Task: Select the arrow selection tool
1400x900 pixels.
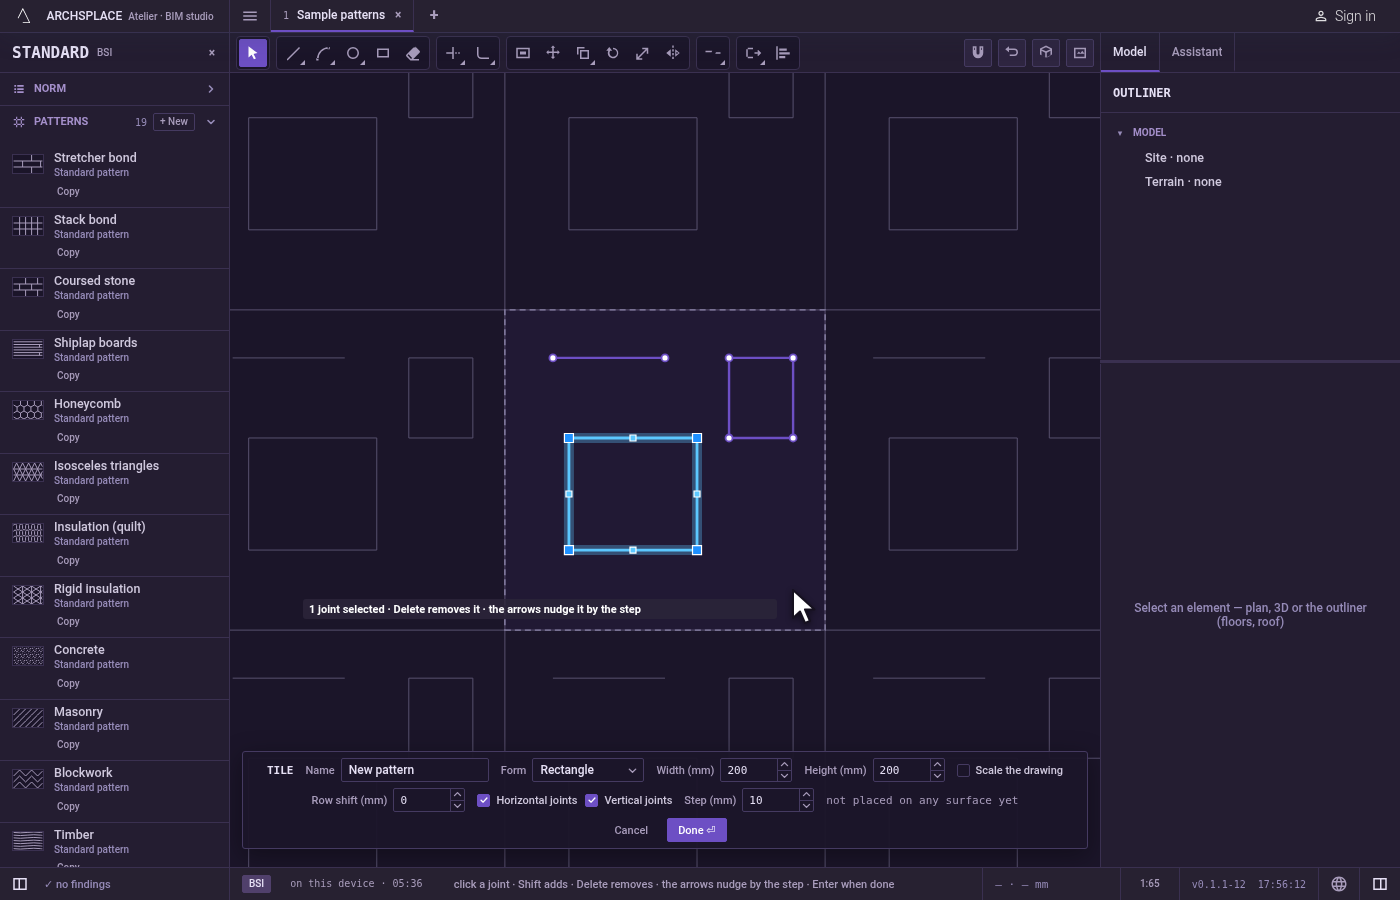Action: [x=253, y=53]
